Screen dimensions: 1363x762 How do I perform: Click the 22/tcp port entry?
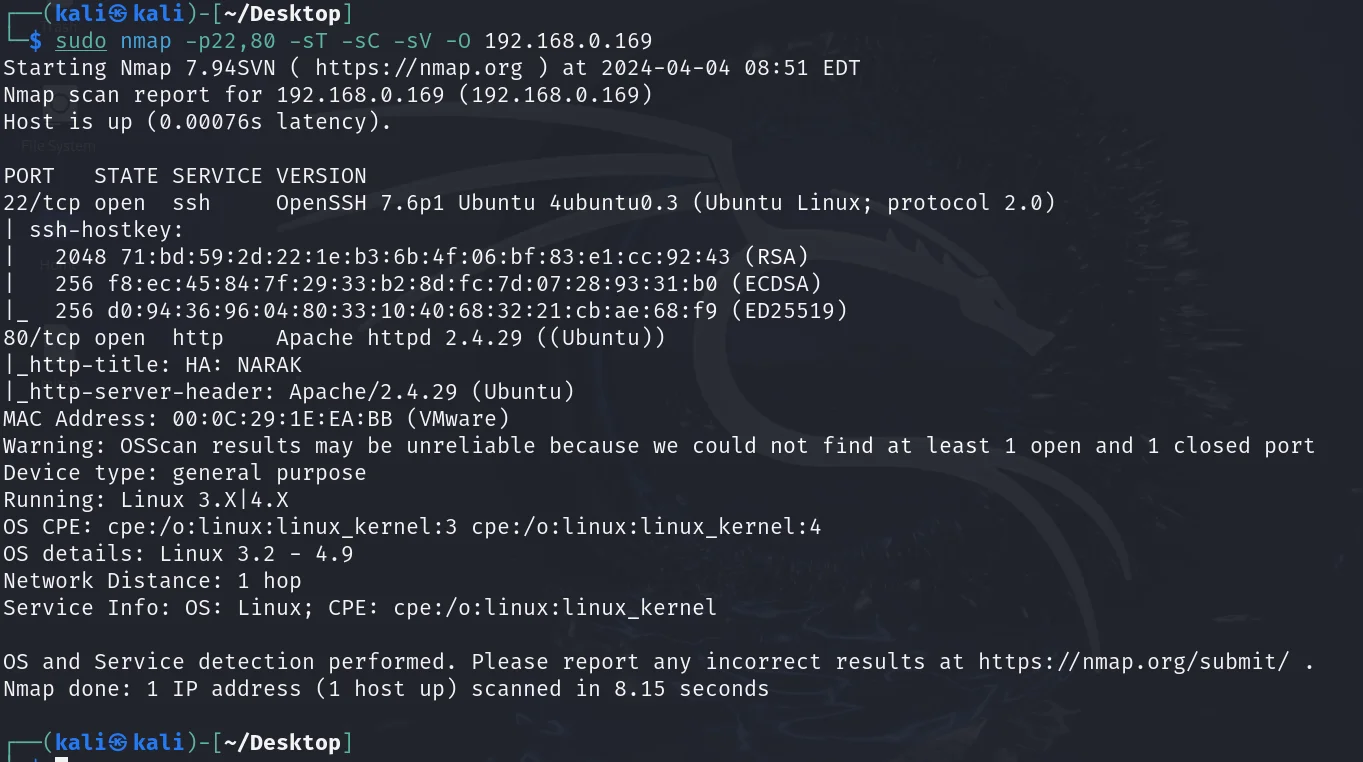coord(42,203)
